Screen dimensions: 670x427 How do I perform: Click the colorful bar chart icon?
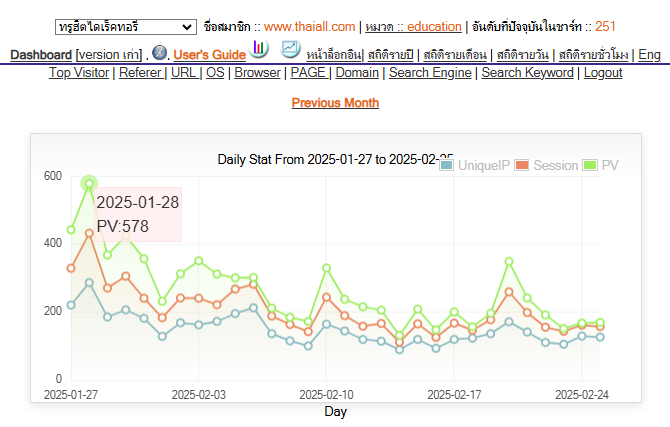tap(259, 49)
